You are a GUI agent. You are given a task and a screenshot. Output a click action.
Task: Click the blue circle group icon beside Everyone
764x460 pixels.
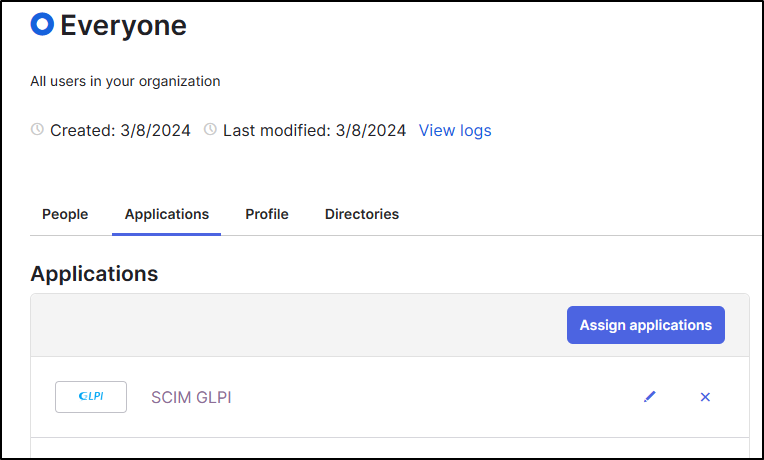click(x=42, y=25)
